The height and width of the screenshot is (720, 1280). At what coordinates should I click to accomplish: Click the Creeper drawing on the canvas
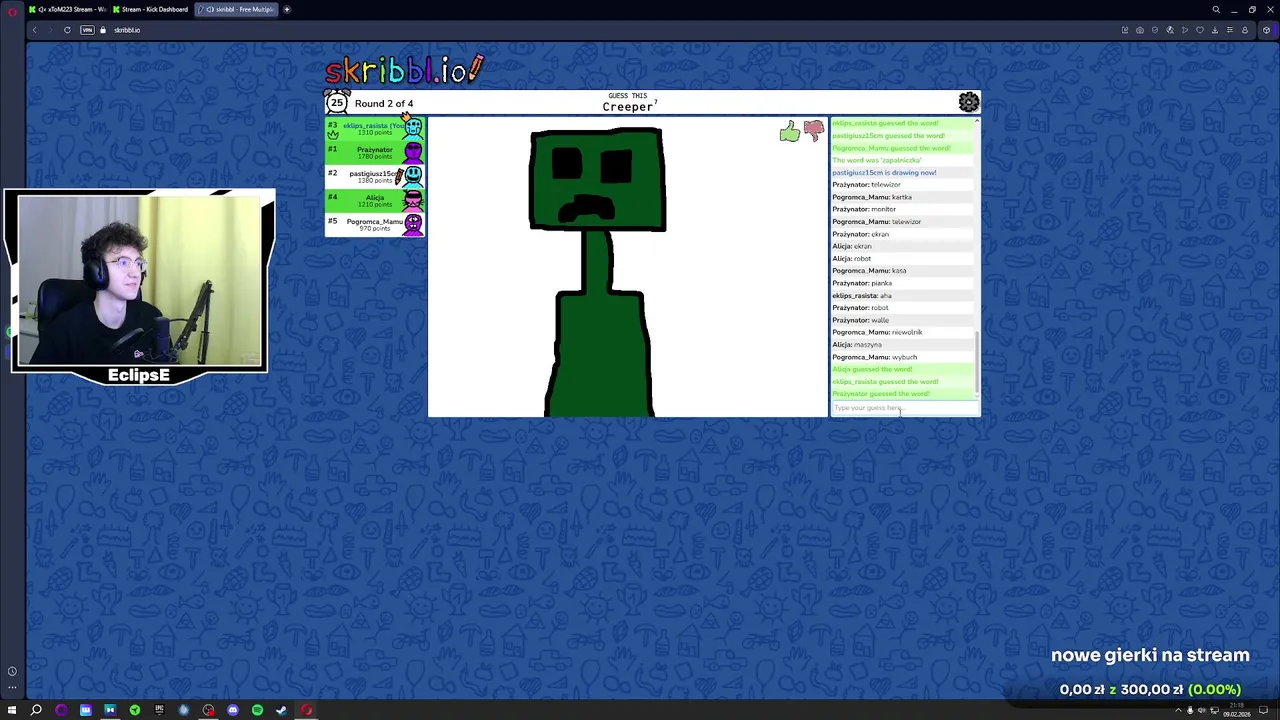[x=598, y=272]
